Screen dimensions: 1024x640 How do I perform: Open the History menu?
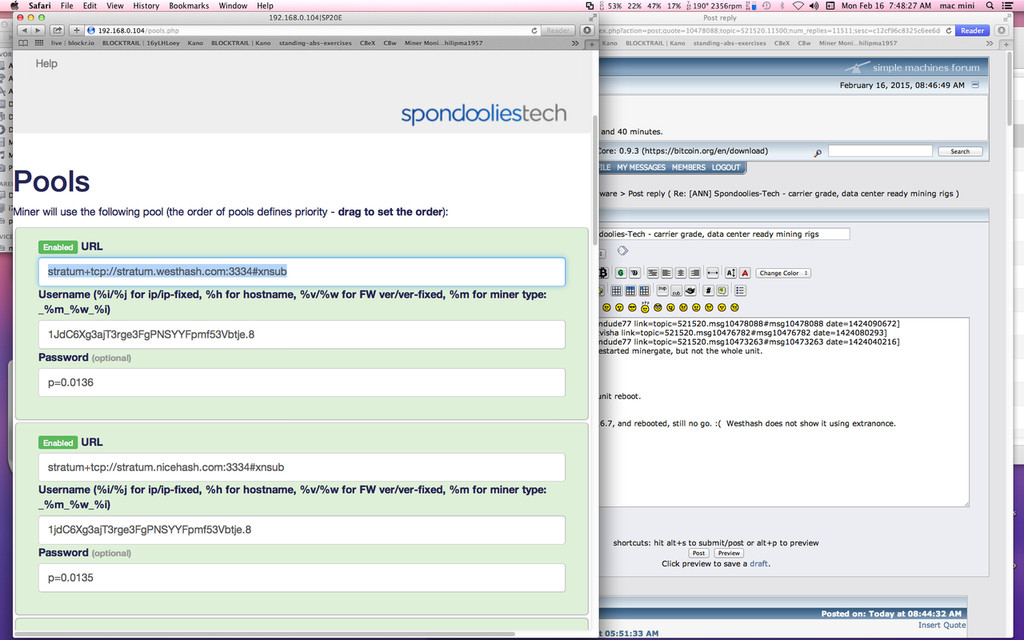[146, 5]
